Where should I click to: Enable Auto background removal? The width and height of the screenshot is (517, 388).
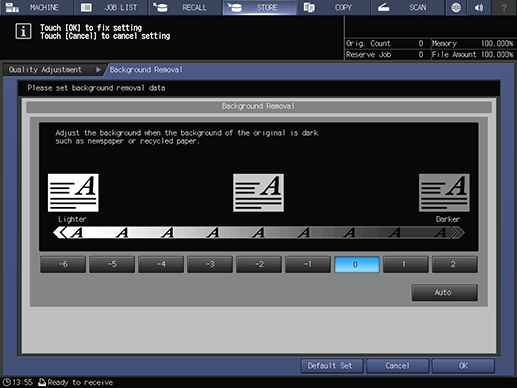click(x=445, y=293)
